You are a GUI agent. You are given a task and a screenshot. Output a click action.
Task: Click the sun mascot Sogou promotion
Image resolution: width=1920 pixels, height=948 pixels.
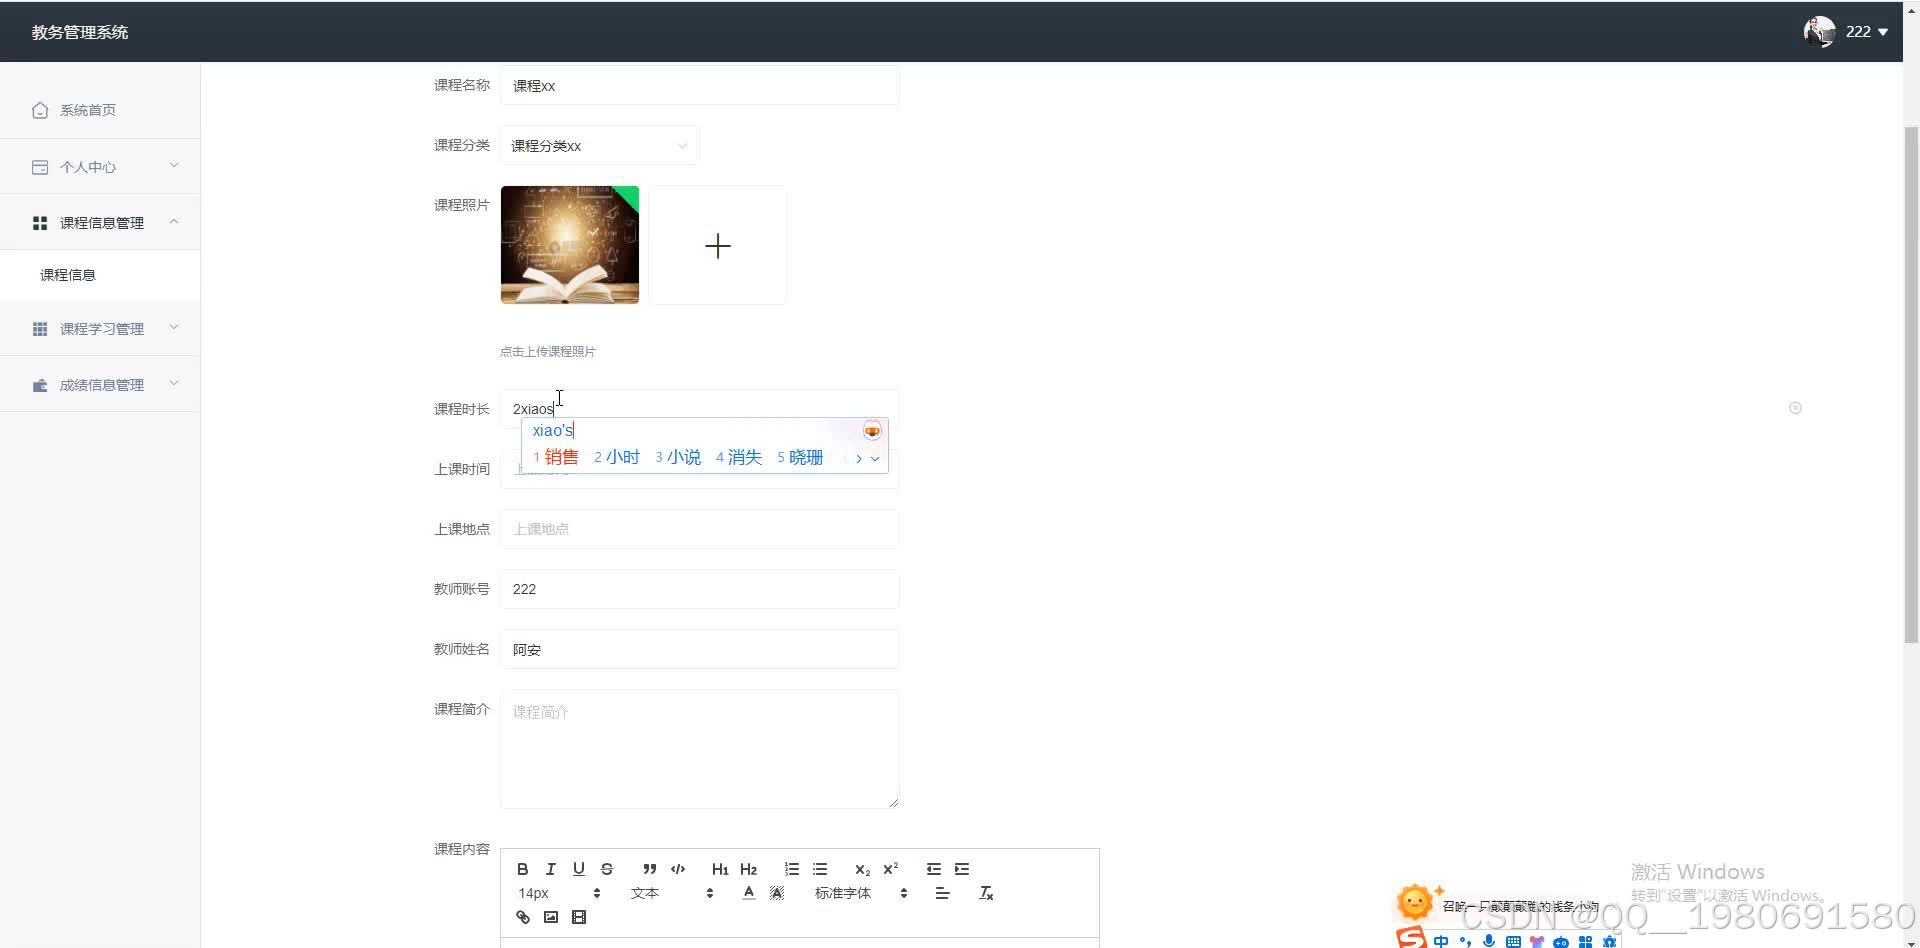point(1415,902)
